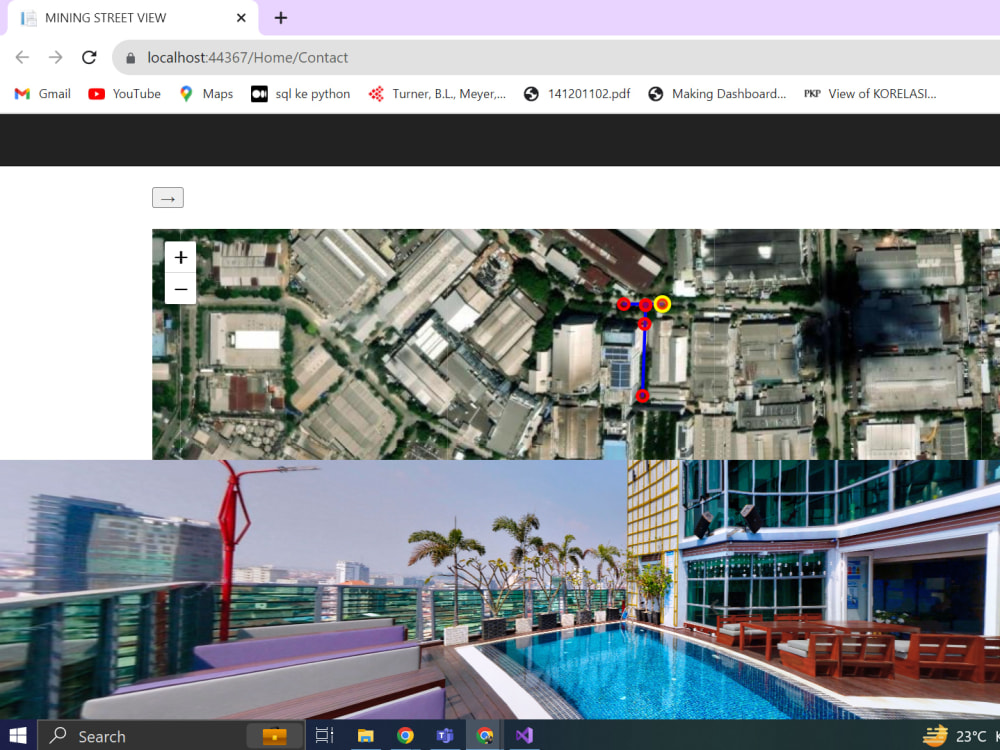Click the browser back arrow
Viewport: 1000px width, 750px height.
pos(22,57)
